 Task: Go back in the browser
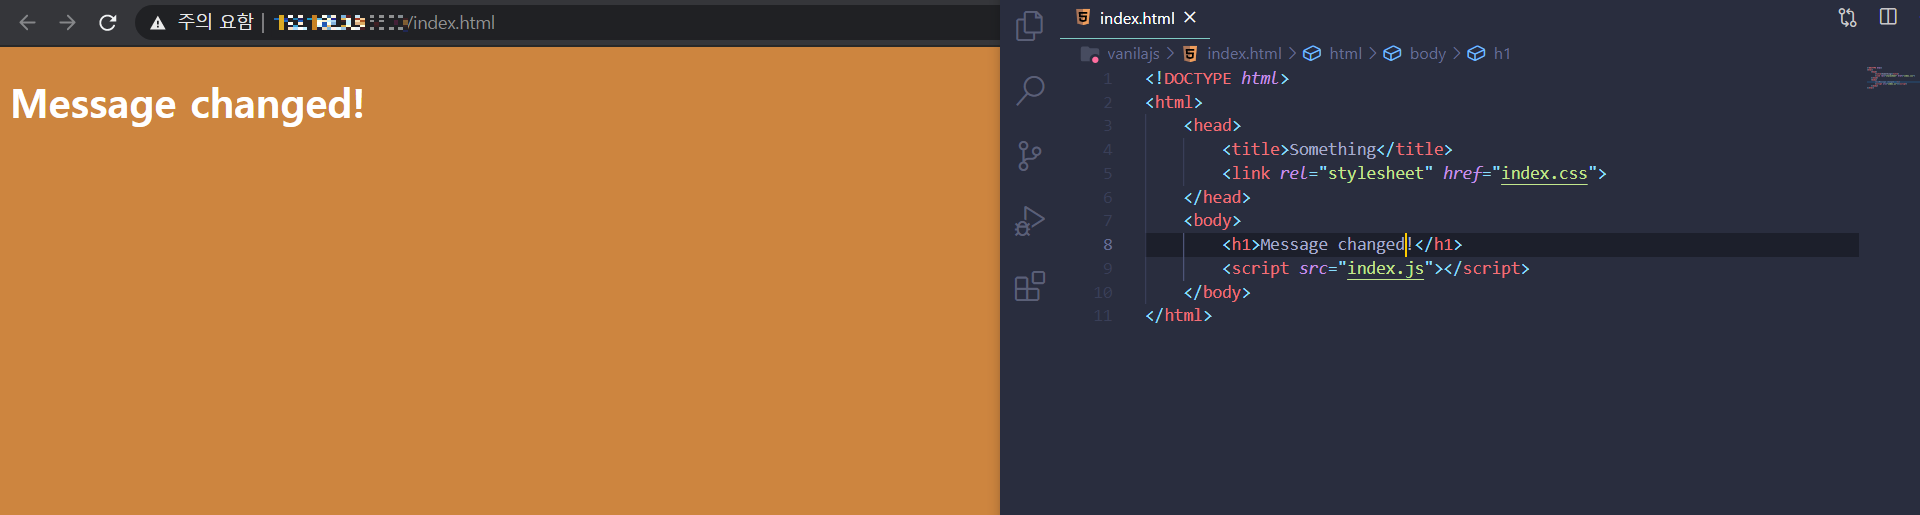point(27,22)
